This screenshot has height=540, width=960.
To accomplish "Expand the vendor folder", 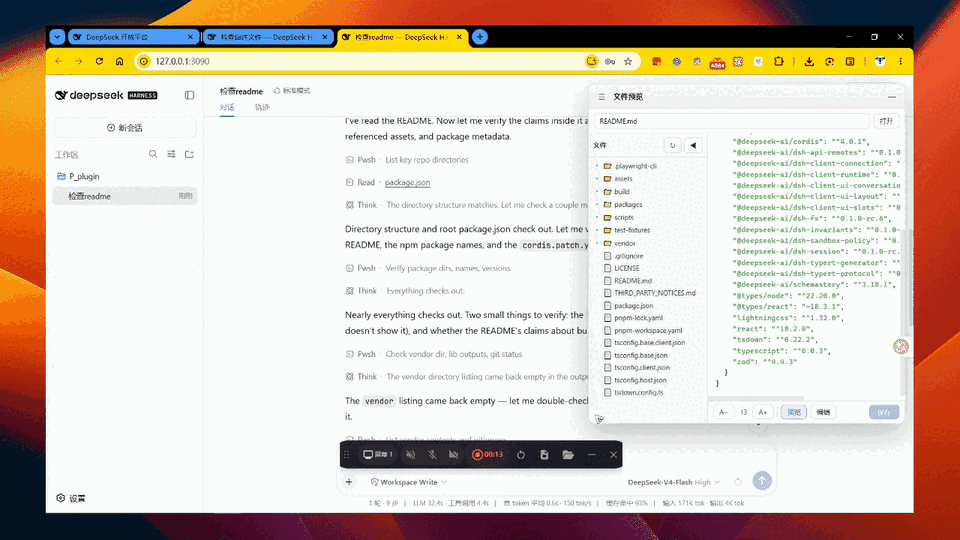I will pyautogui.click(x=597, y=243).
